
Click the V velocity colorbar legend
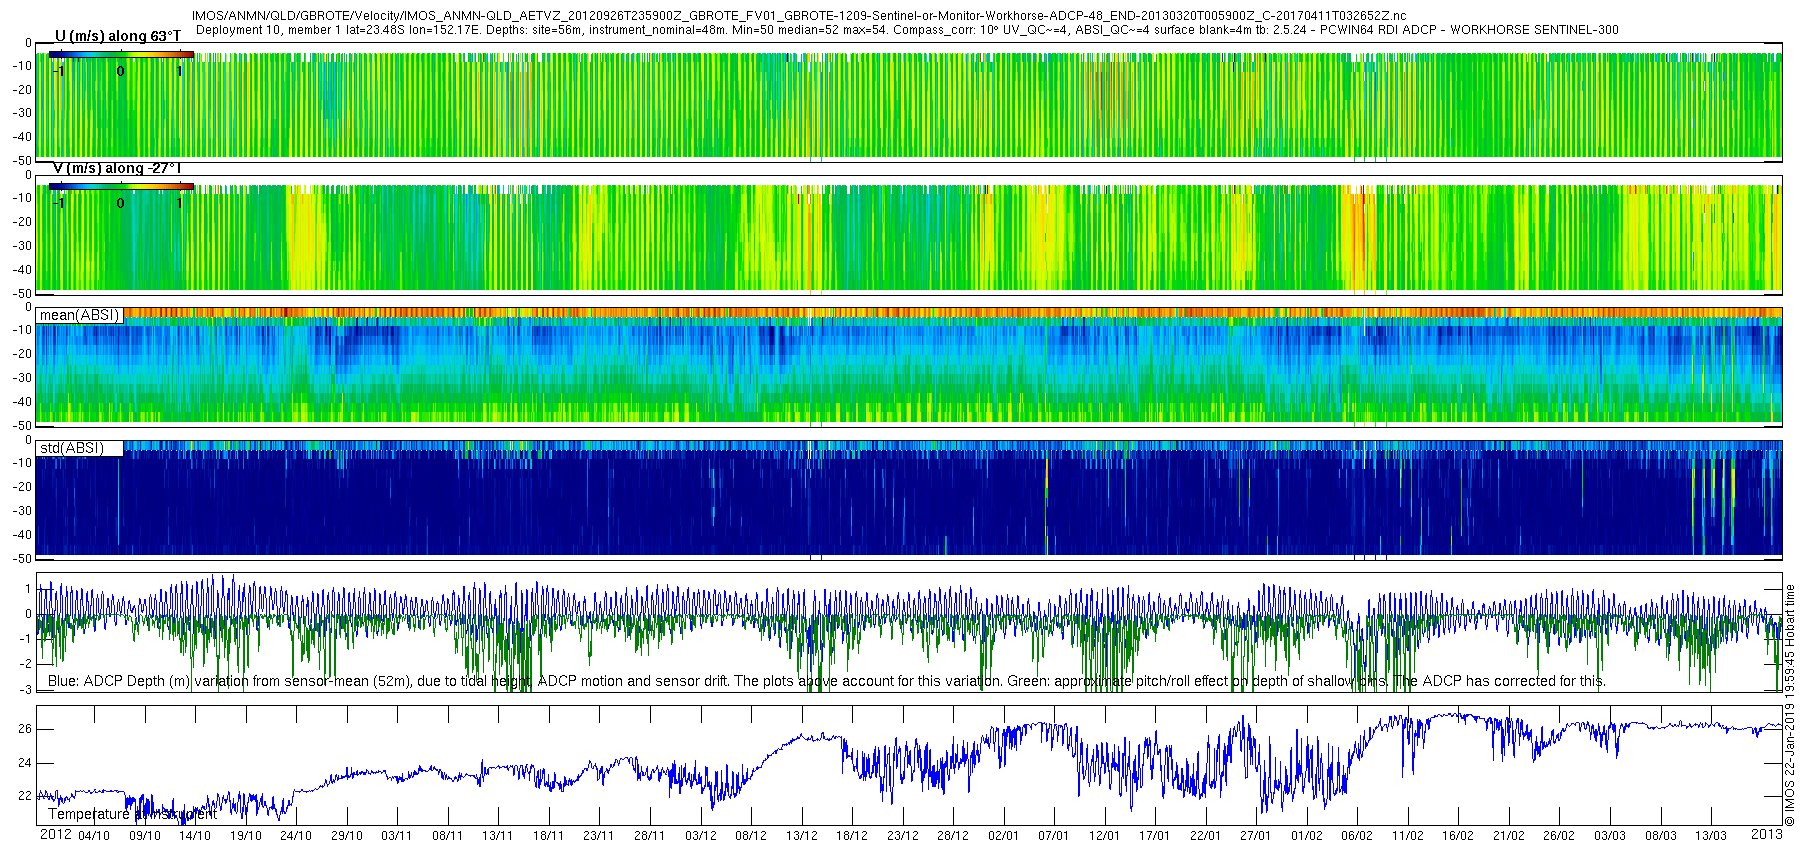pos(121,187)
